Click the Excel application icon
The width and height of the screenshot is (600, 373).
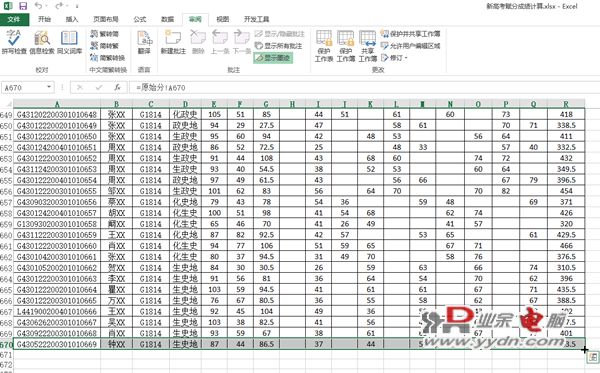click(7, 6)
